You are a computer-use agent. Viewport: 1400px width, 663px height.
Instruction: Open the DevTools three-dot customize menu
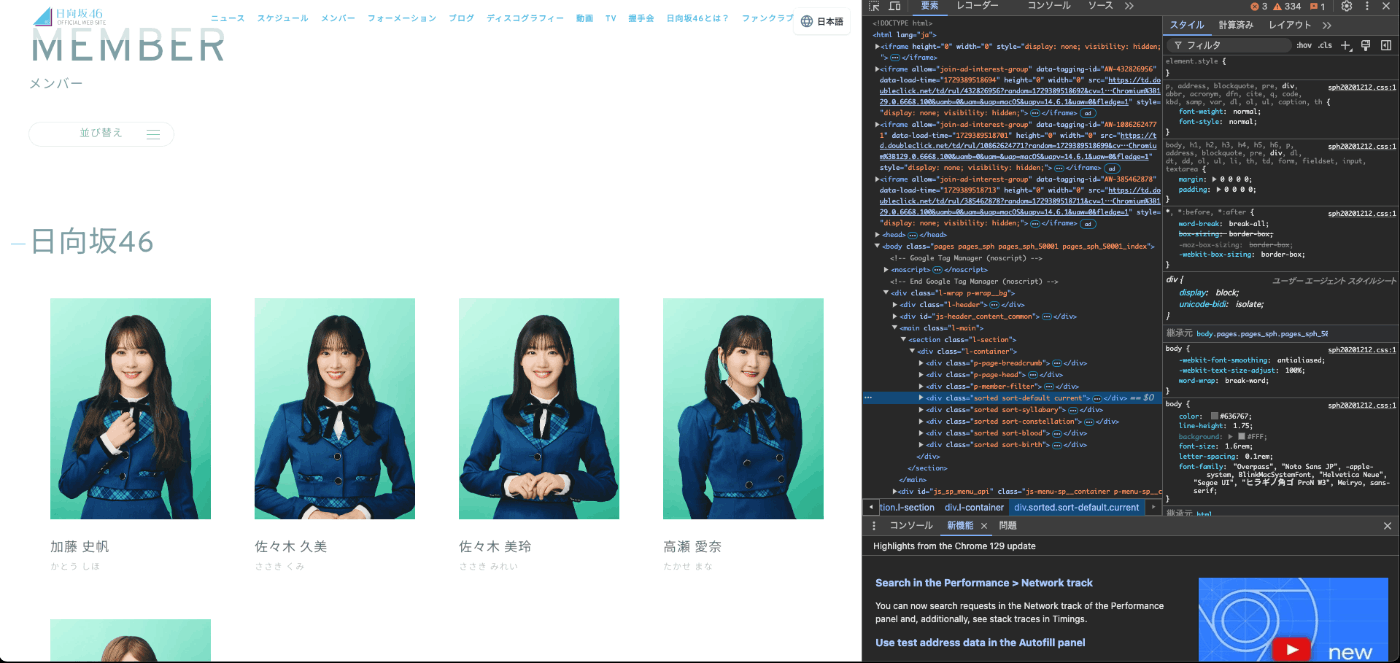1368,6
